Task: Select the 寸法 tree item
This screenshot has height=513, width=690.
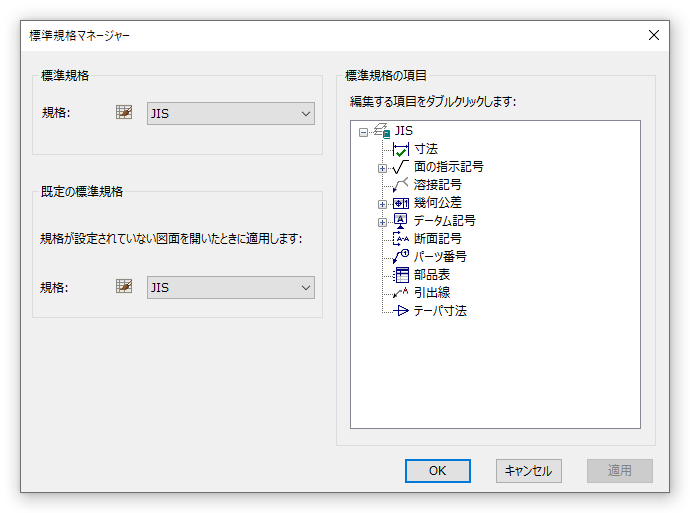Action: pyautogui.click(x=426, y=149)
